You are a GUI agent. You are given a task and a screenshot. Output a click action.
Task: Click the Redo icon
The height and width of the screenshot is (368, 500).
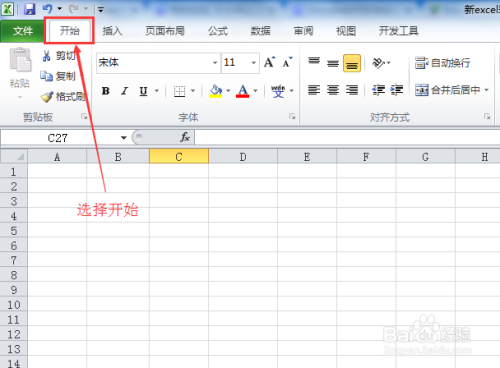click(73, 9)
